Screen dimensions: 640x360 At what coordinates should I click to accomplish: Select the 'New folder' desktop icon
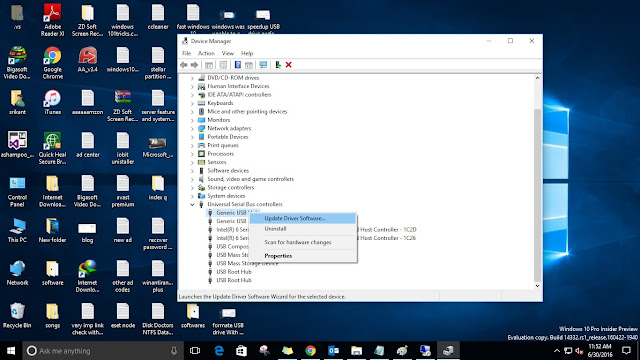(52, 231)
